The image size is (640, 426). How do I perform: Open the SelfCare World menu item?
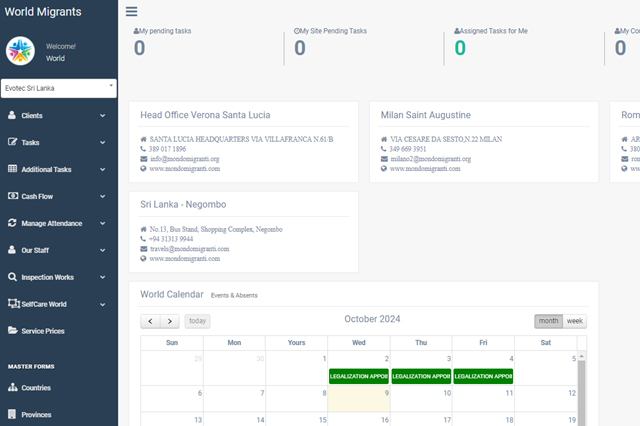58,304
